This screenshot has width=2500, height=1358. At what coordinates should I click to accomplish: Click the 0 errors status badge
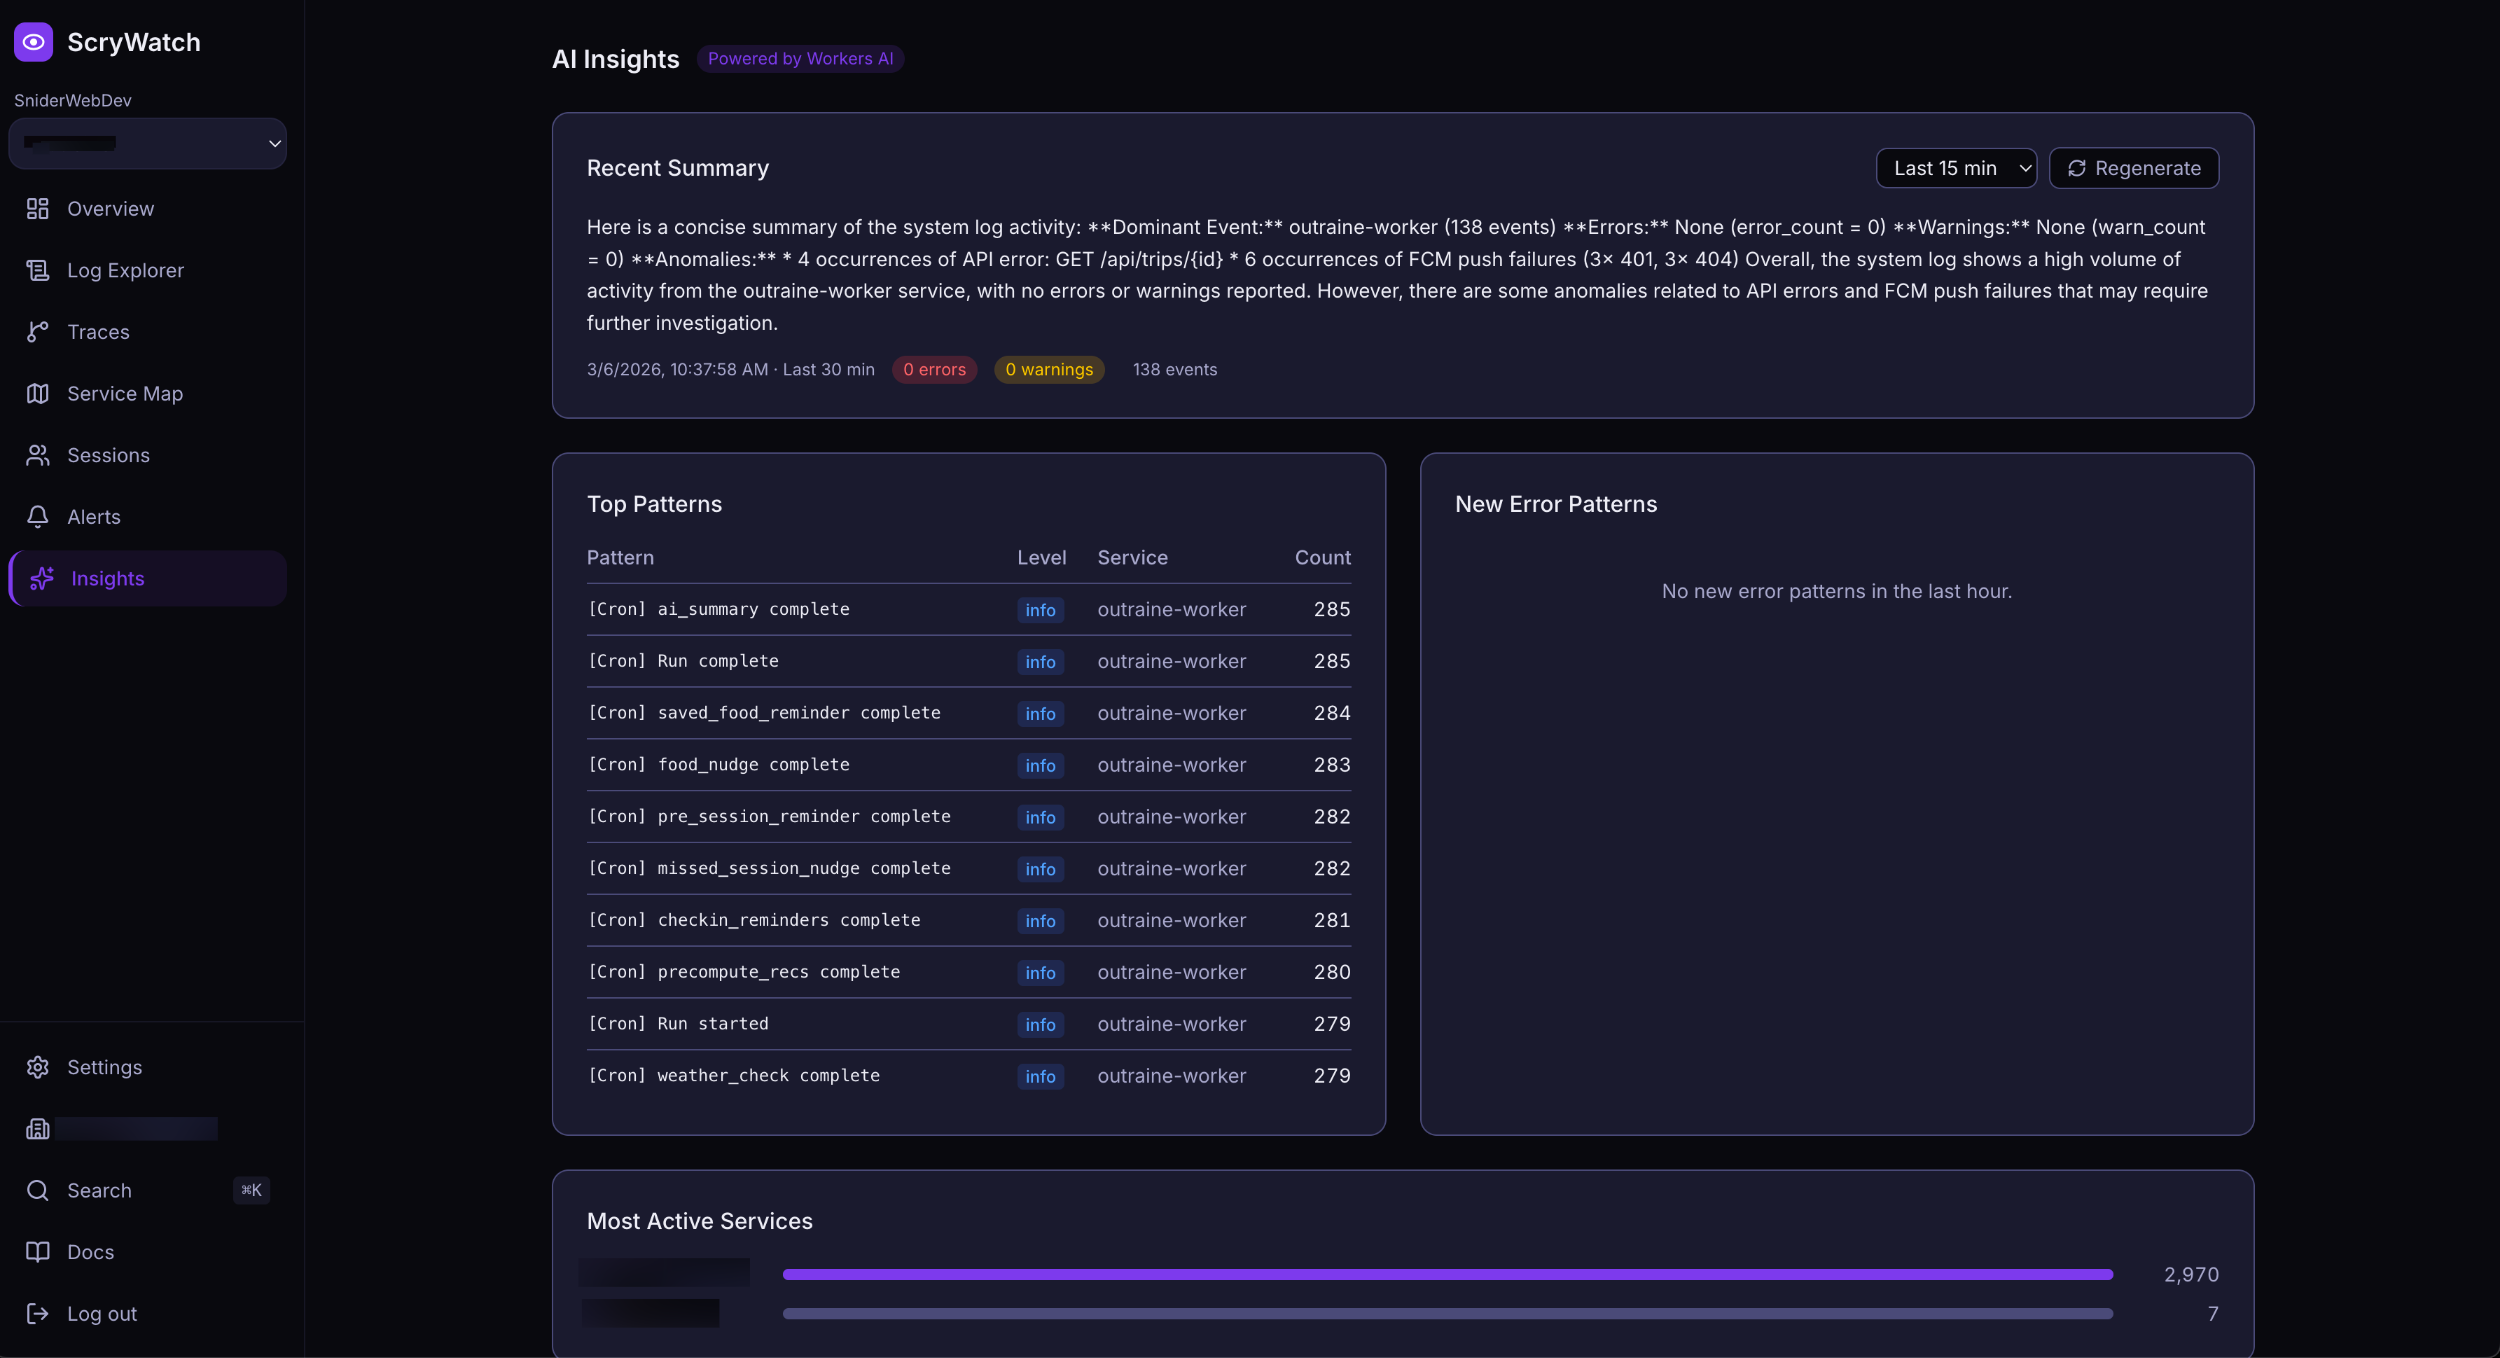coord(933,369)
